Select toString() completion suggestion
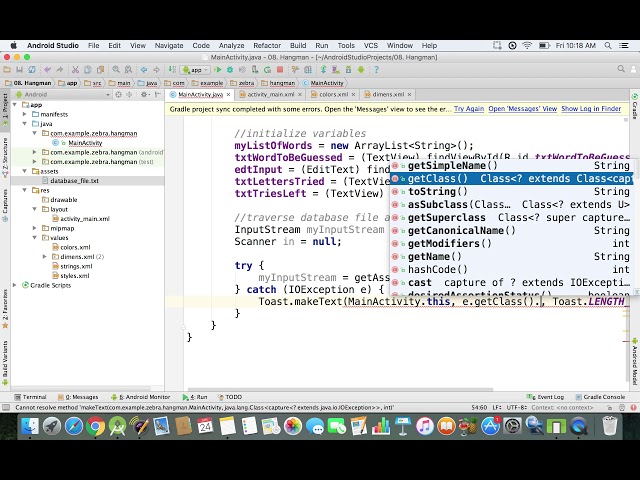Viewport: 640px width, 480px height. (x=511, y=192)
